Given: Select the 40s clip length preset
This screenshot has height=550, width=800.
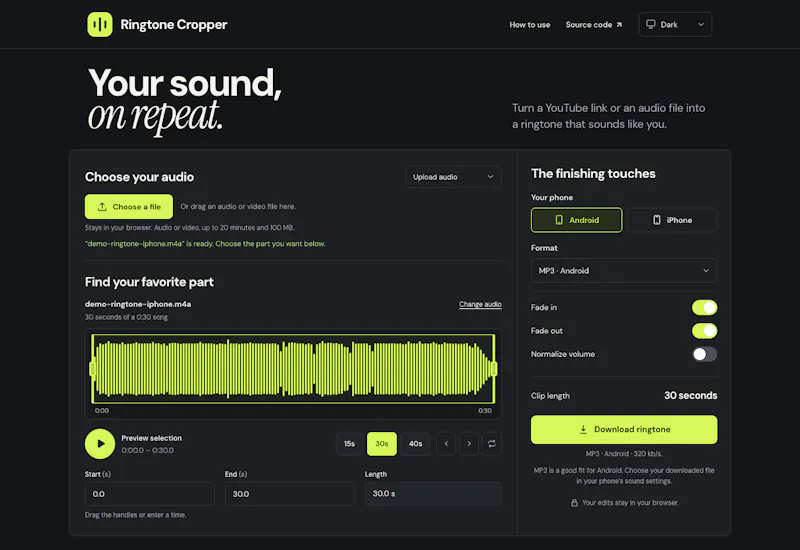Looking at the screenshot, I should coord(415,444).
